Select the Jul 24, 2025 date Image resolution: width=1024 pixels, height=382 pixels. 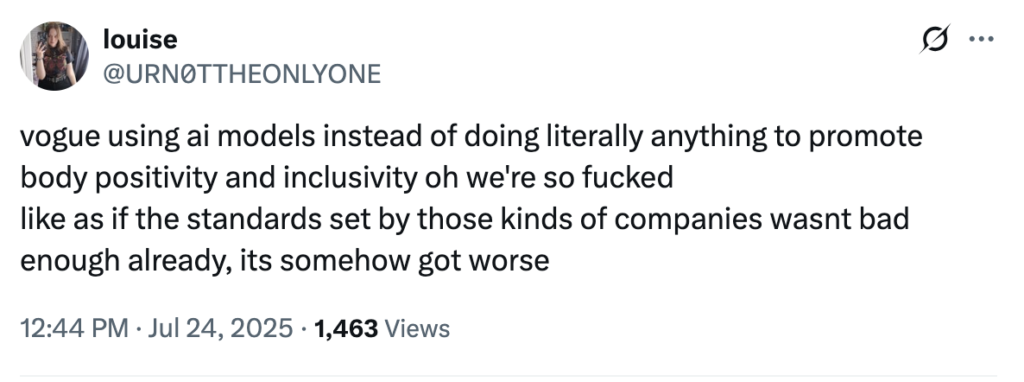point(220,328)
